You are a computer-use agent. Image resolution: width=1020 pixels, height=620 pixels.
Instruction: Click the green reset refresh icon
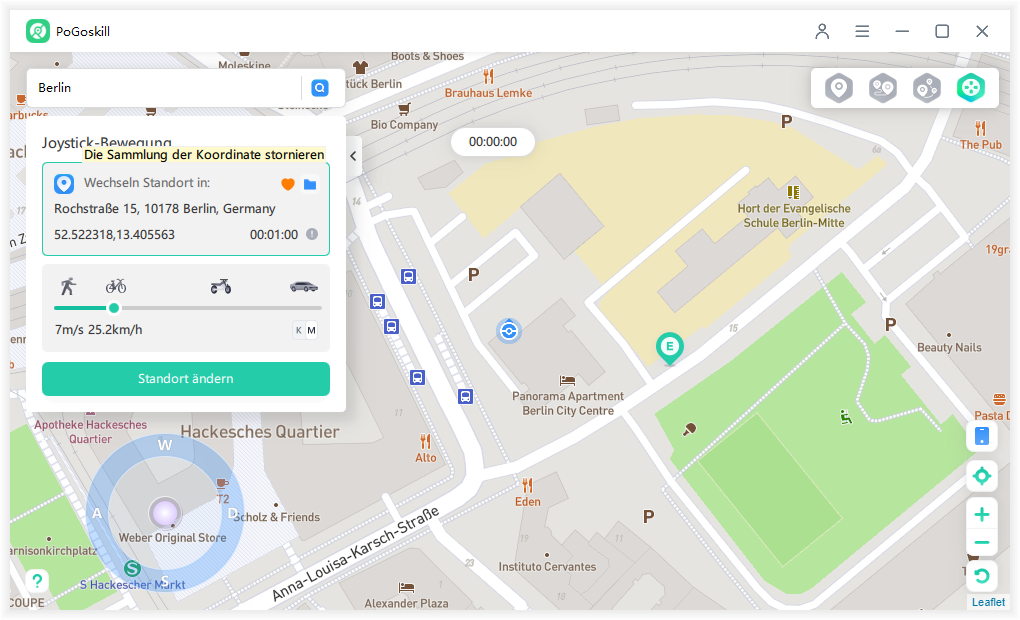coord(982,576)
